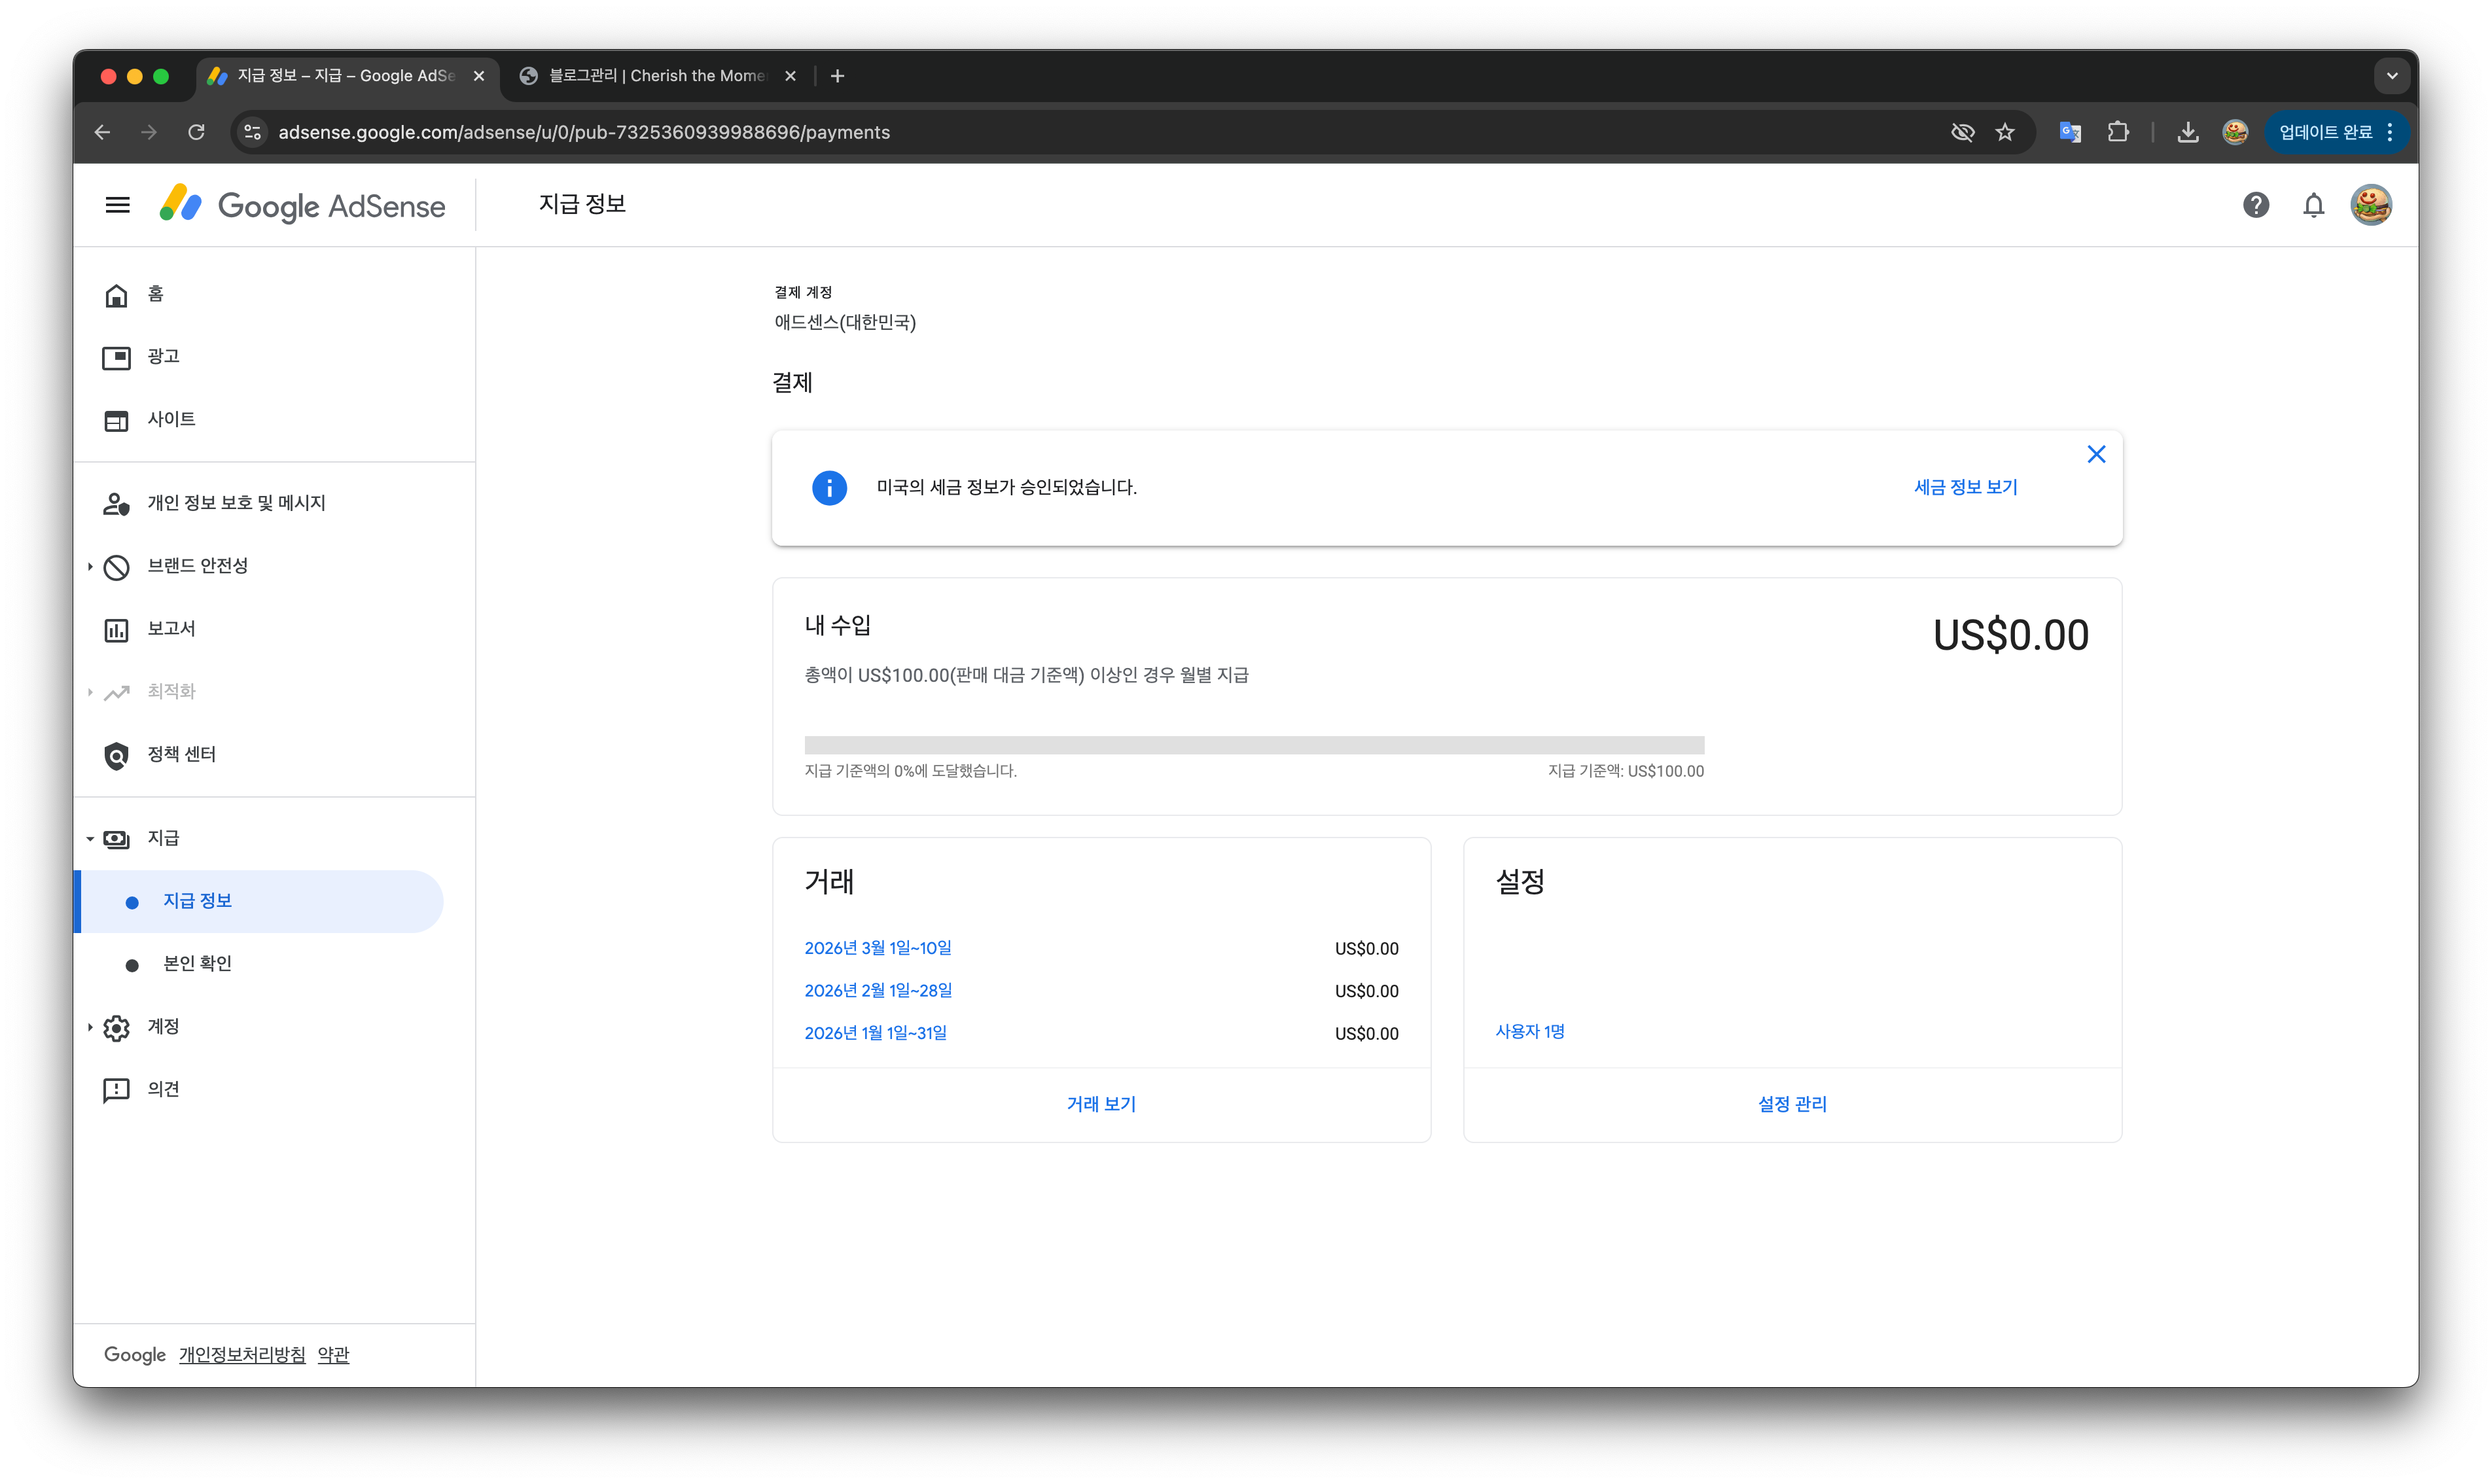2492x1484 pixels.
Task: Reload the page with the refresh icon
Action: [196, 132]
